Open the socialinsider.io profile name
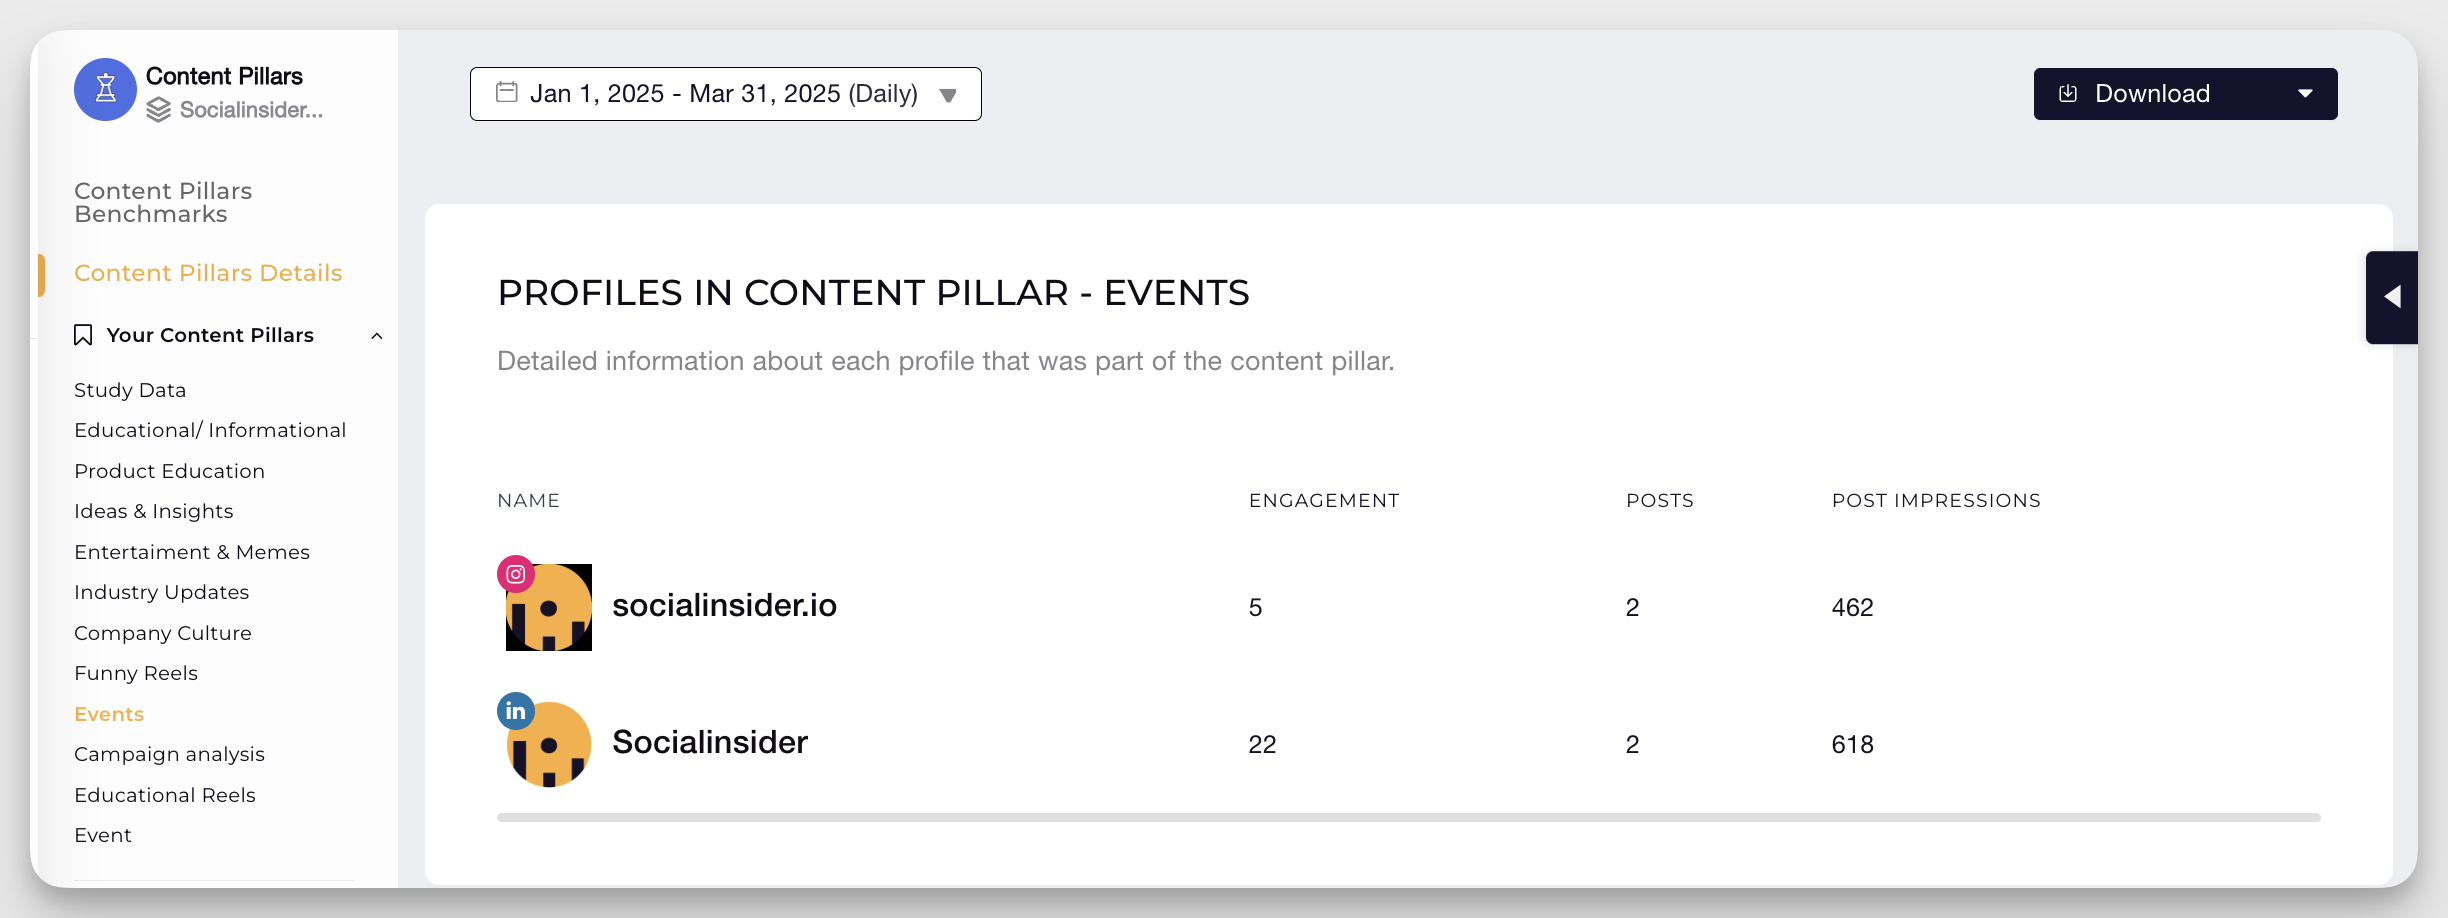The height and width of the screenshot is (918, 2448). point(724,605)
